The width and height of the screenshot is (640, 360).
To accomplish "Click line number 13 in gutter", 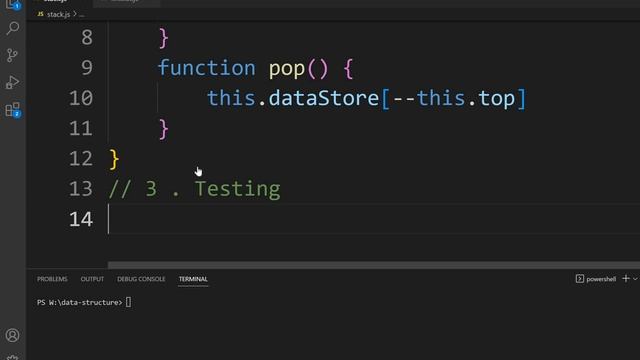I will coord(81,189).
